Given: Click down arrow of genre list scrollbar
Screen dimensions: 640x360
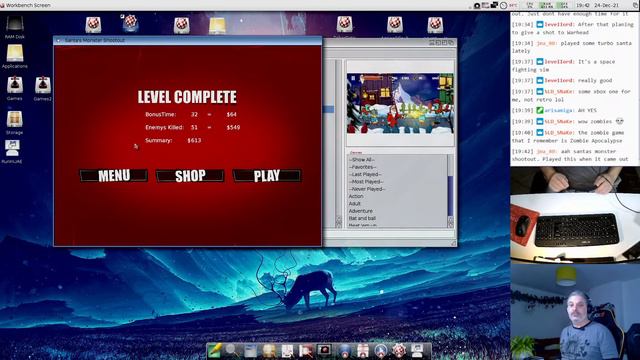Looking at the screenshot, I should point(450,224).
